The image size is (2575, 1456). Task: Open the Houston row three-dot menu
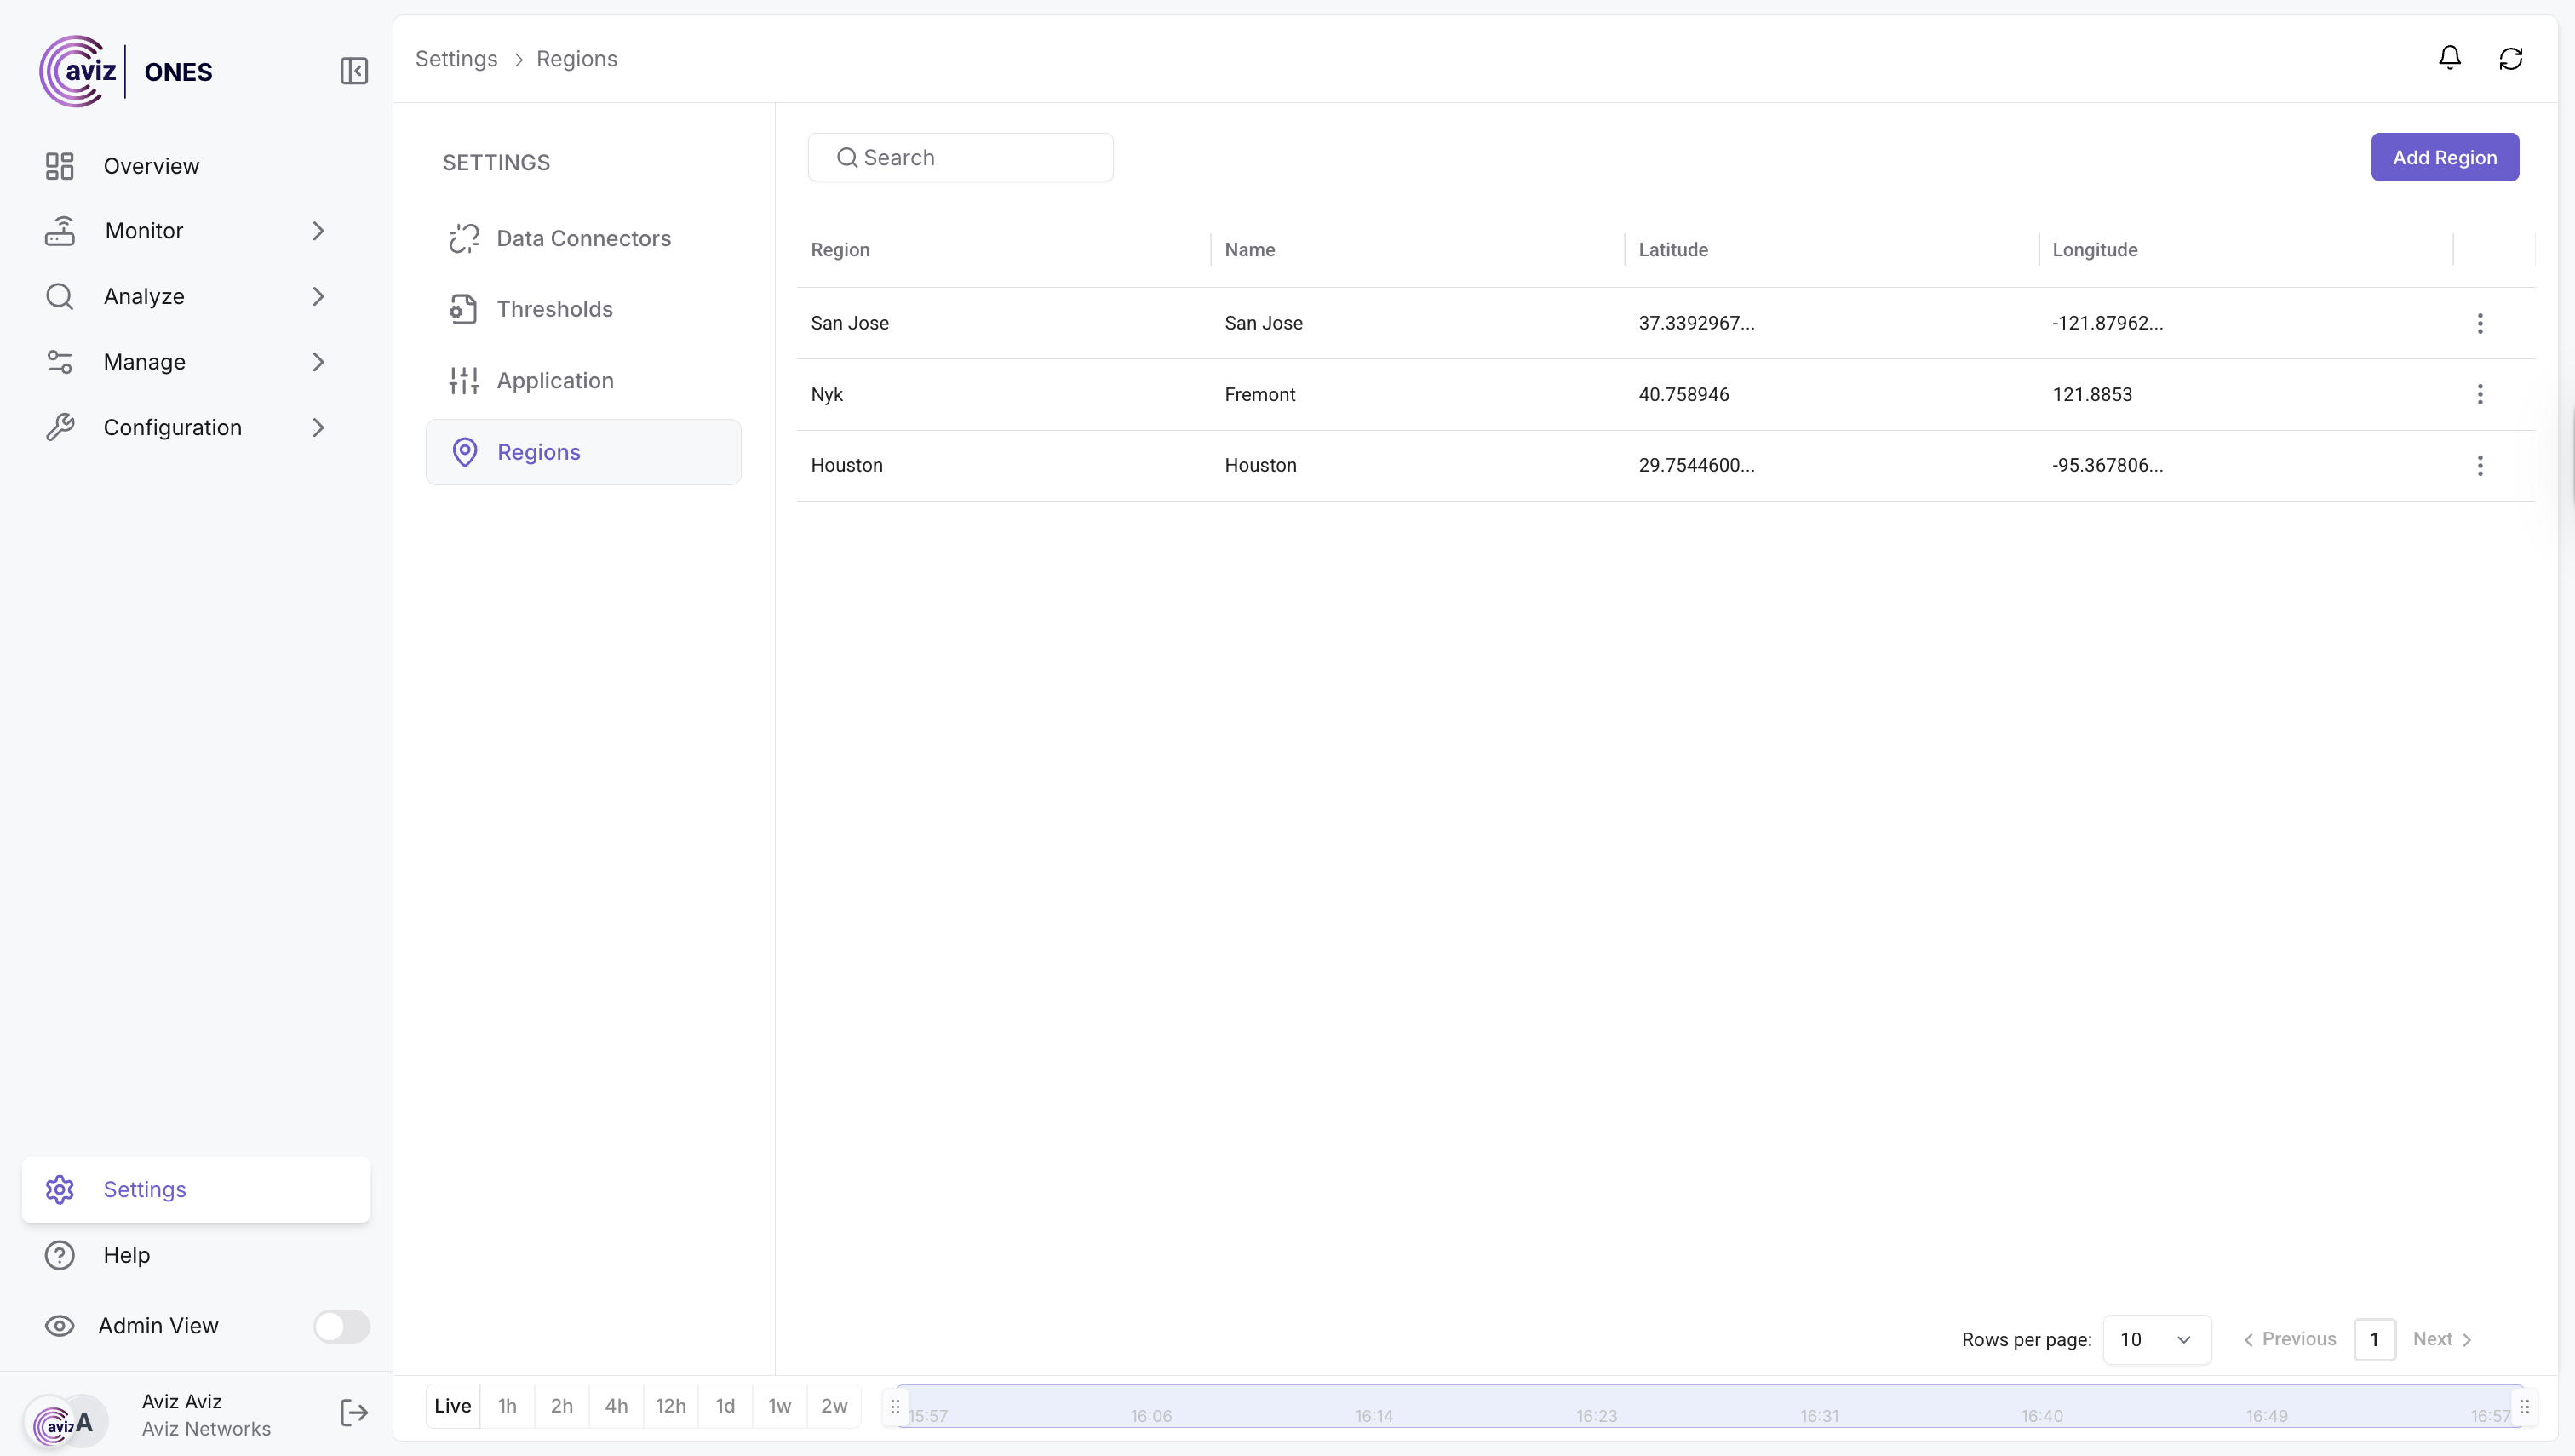click(2479, 465)
